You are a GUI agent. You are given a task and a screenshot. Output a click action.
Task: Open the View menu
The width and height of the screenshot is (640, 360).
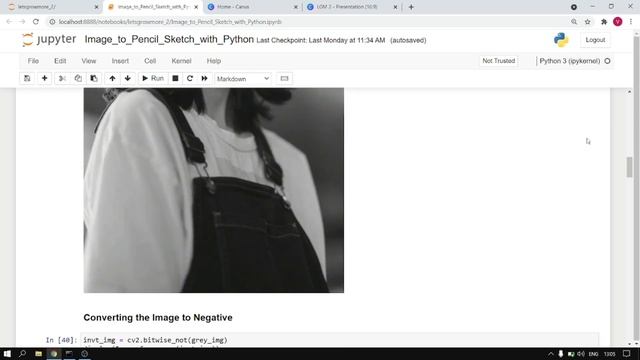click(89, 61)
